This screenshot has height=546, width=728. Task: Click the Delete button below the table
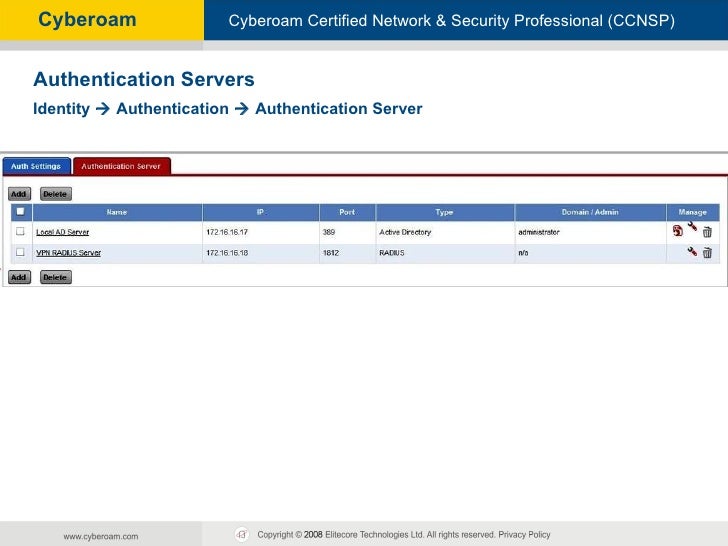coord(55,277)
